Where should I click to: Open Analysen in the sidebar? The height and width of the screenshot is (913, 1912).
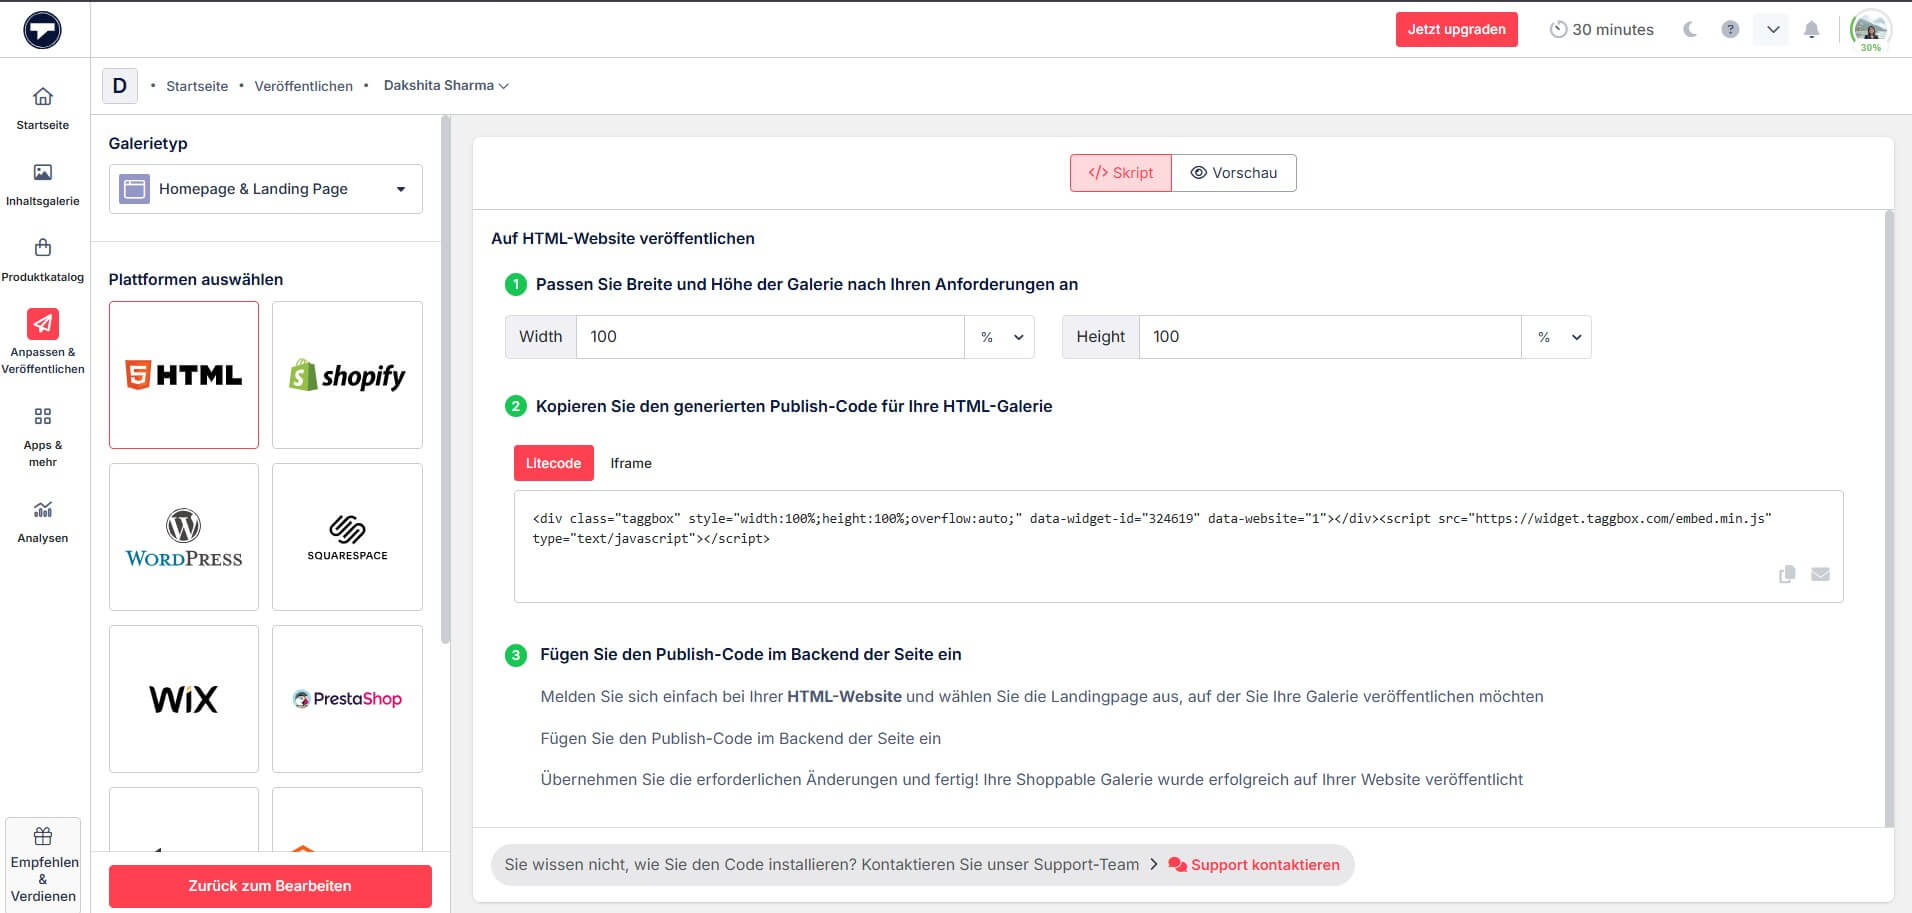(43, 522)
